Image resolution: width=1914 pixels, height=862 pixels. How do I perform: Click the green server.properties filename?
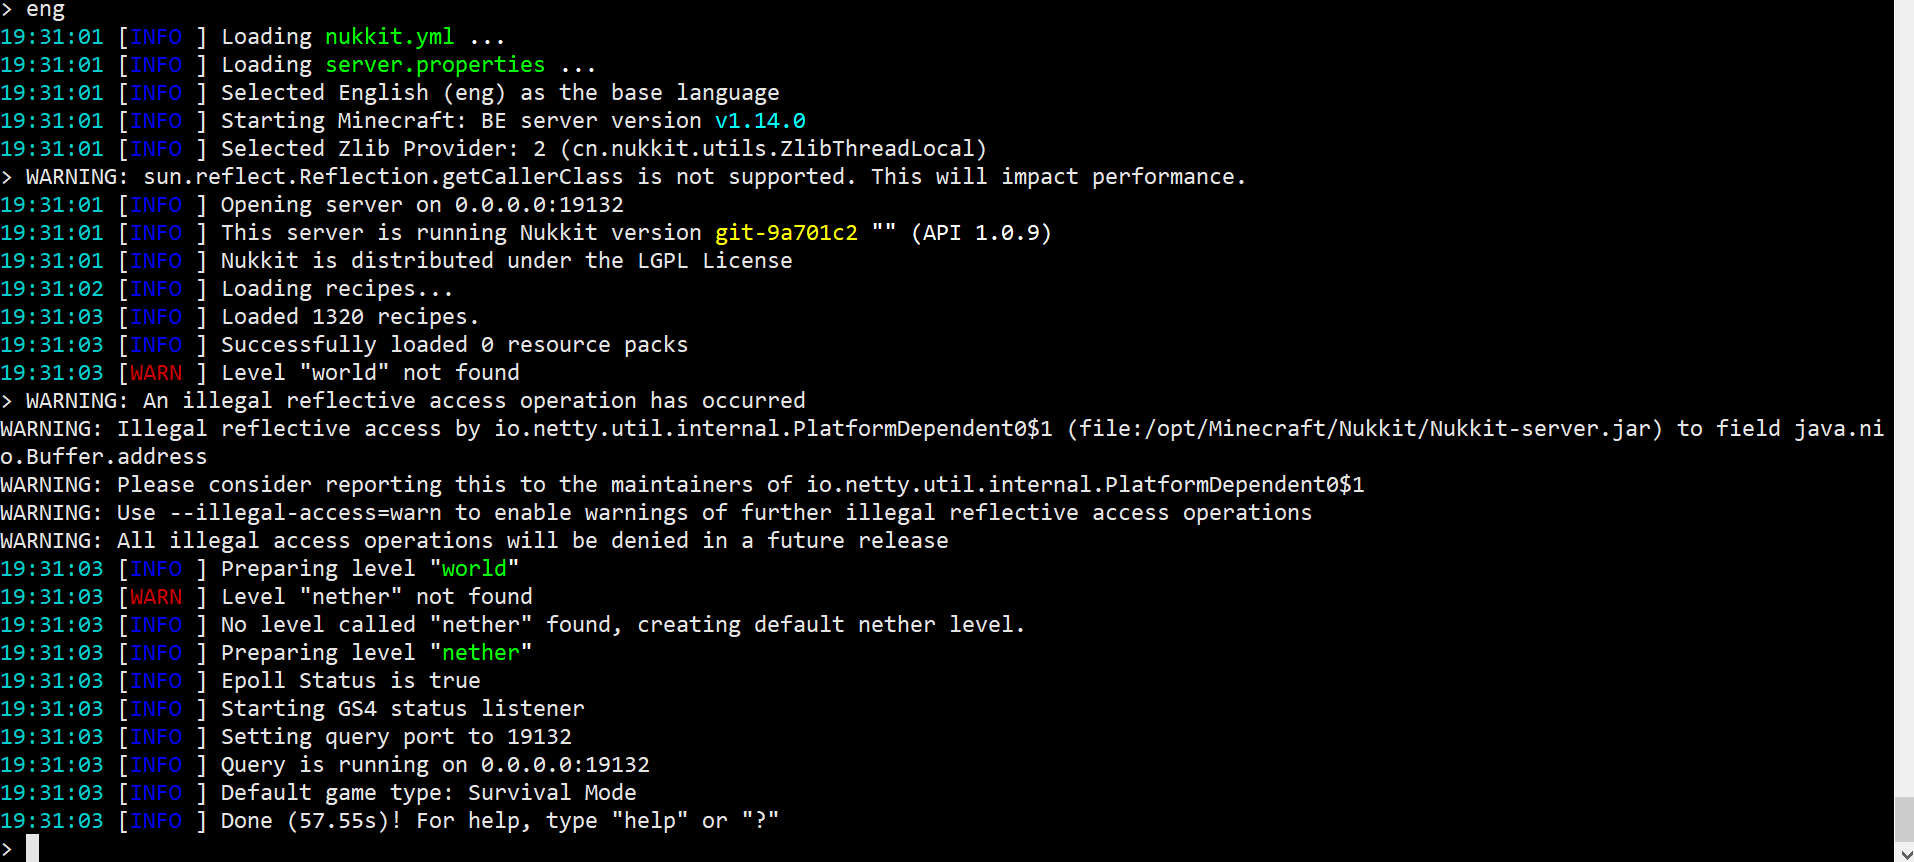tap(435, 65)
